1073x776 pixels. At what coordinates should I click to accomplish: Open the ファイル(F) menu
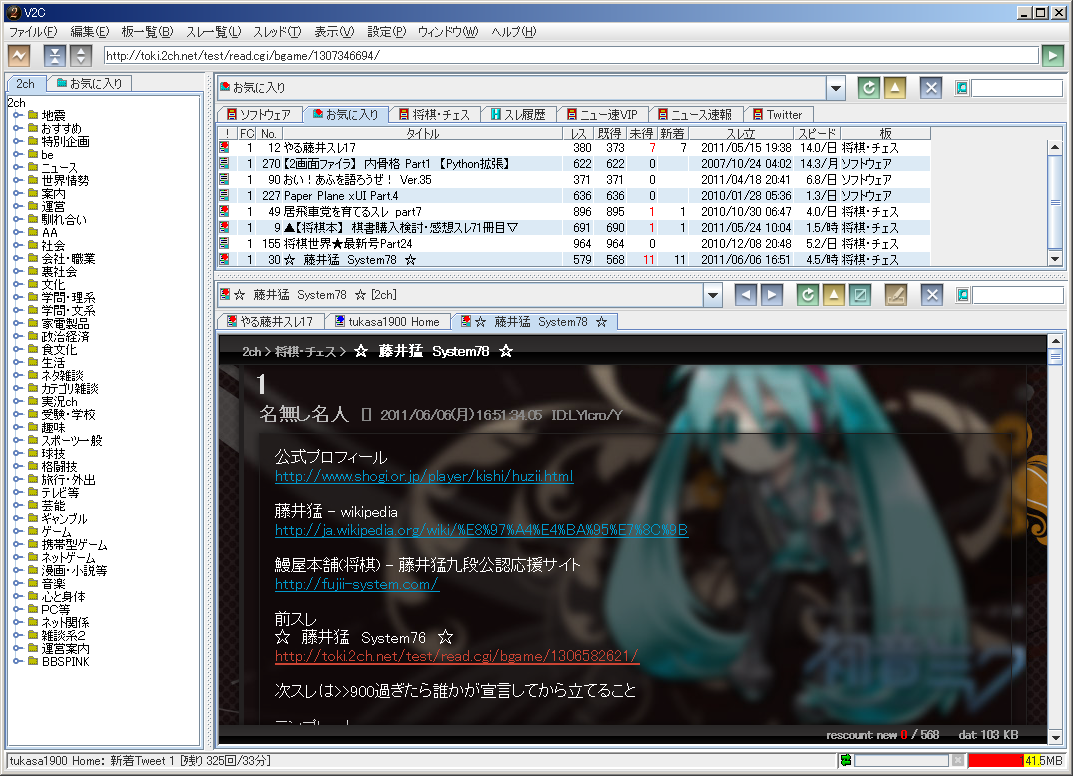tap(34, 31)
